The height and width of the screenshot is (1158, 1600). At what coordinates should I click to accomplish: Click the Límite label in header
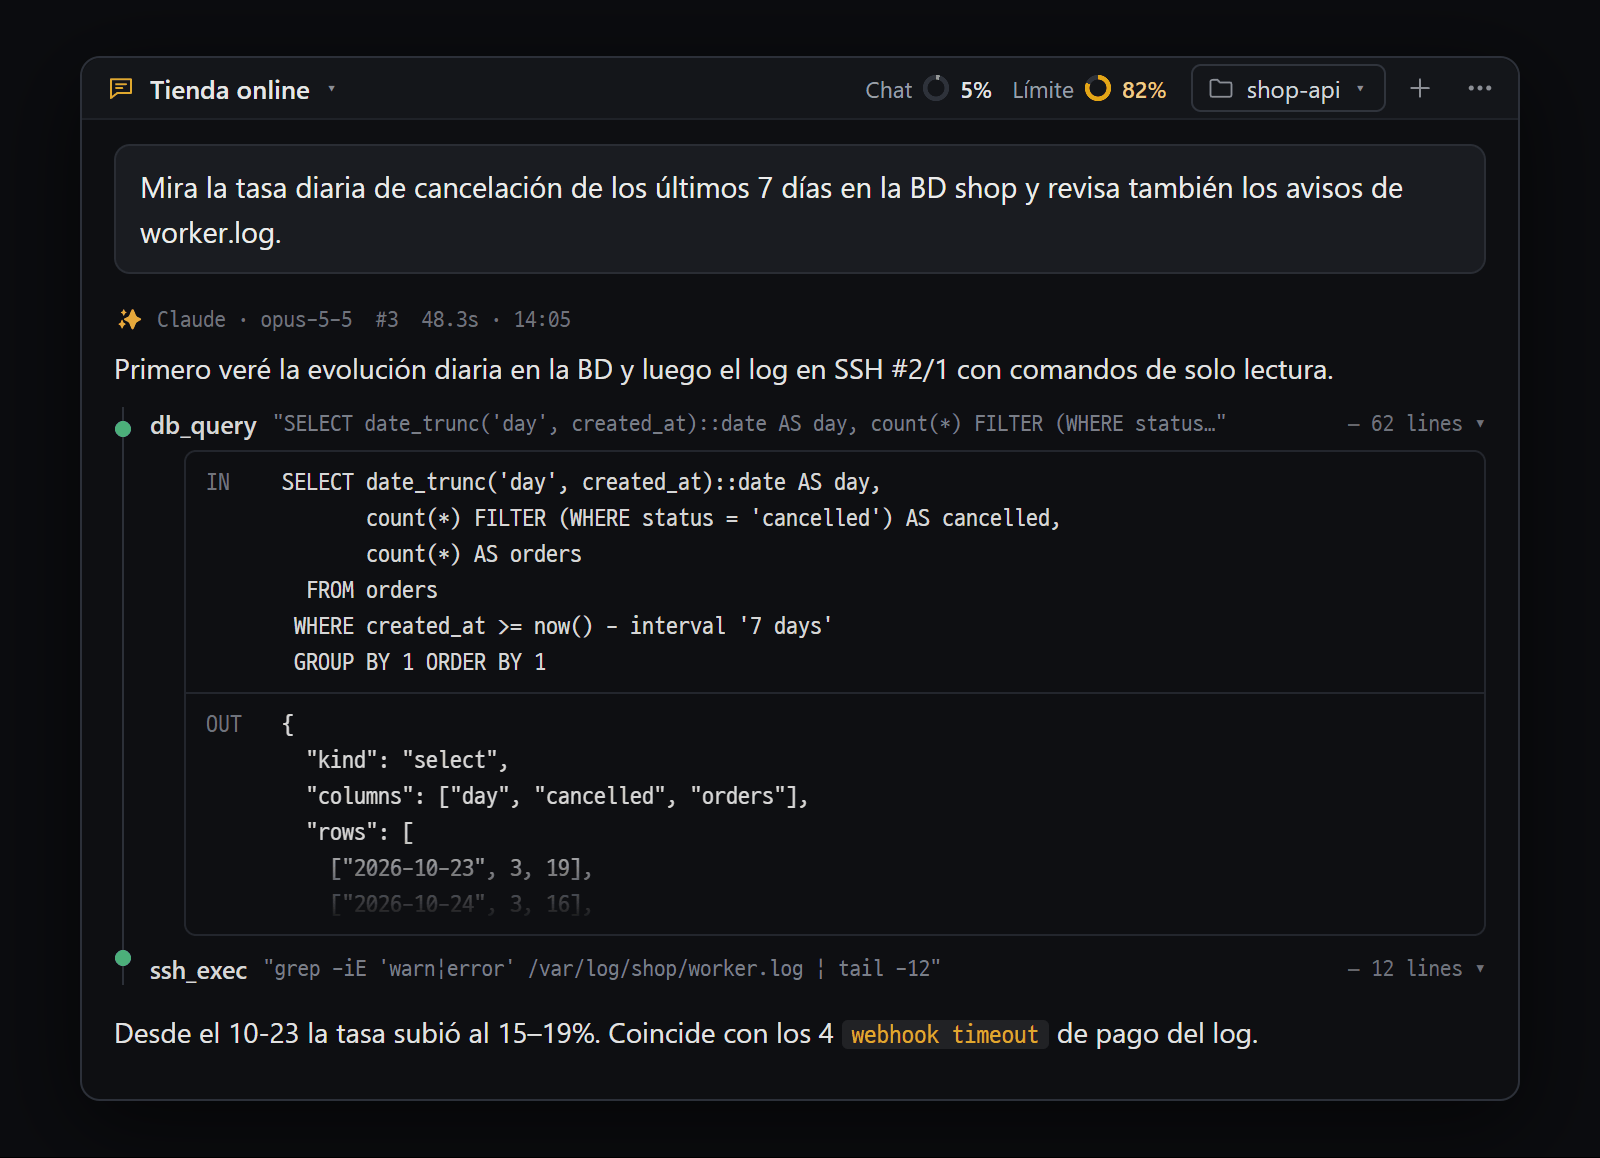click(1043, 90)
